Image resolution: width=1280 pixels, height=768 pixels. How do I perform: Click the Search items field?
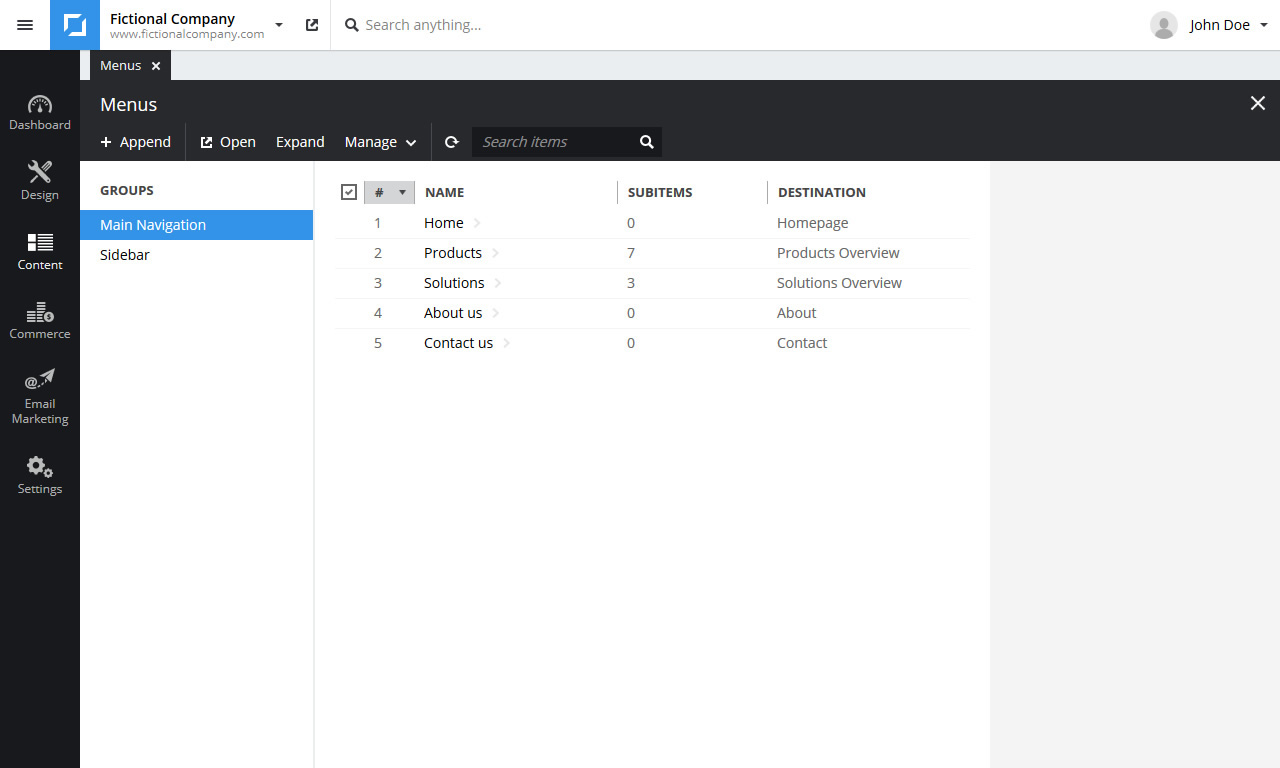(555, 142)
